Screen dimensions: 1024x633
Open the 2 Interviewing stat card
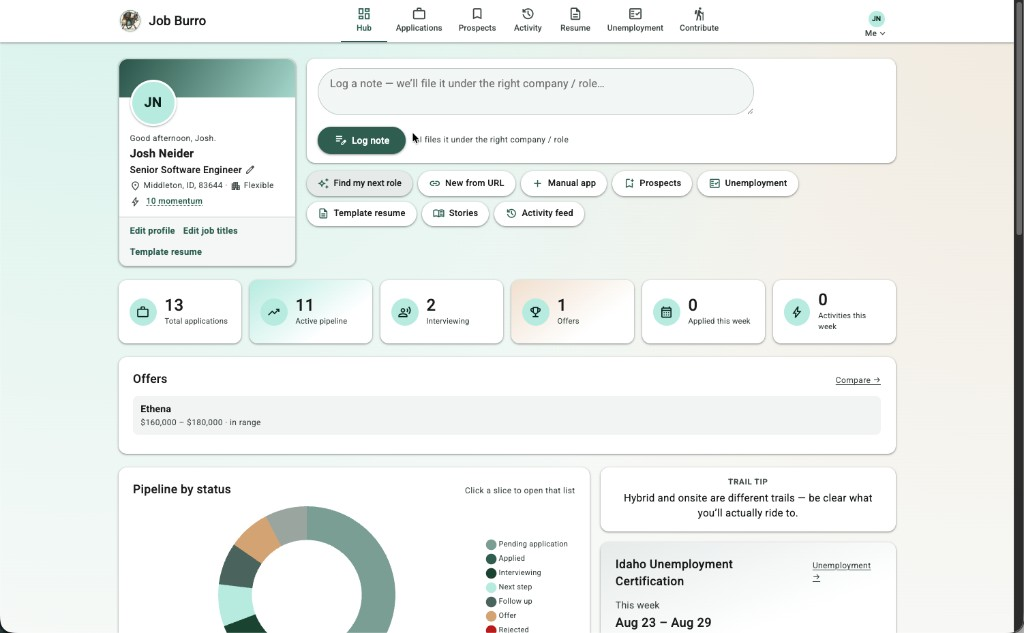[441, 312]
